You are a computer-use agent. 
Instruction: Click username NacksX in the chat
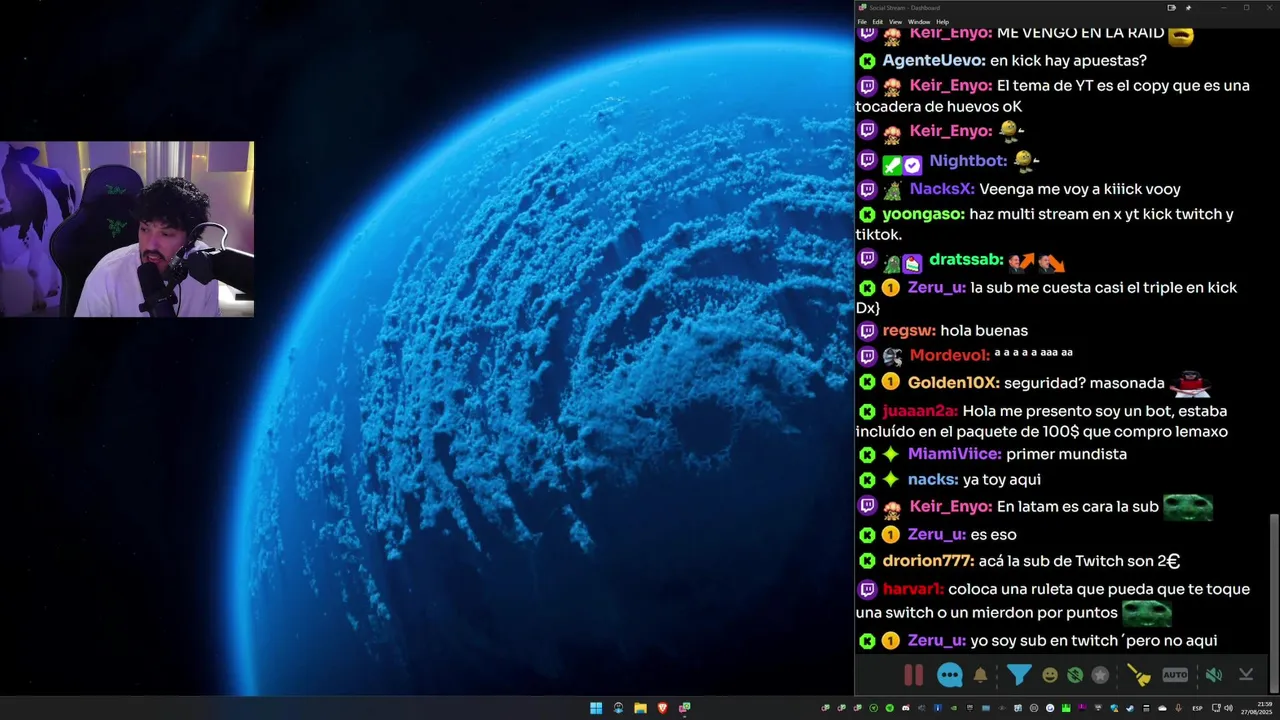[941, 189]
